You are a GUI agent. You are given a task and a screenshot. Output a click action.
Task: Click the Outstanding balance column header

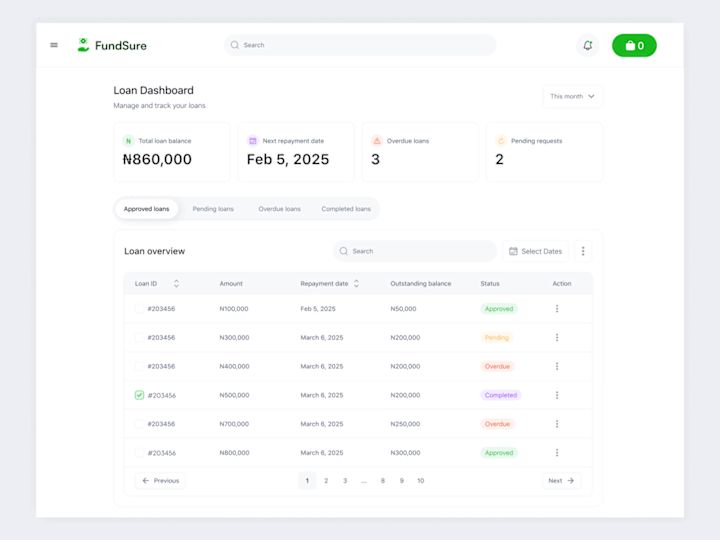[x=421, y=284]
